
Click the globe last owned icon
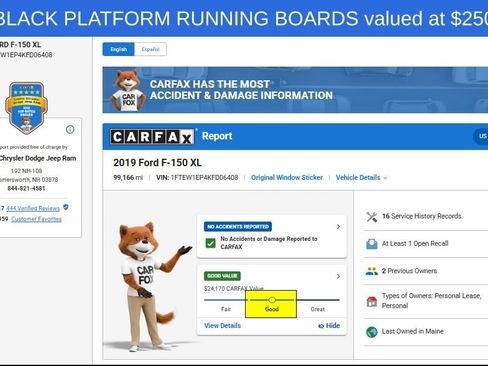pos(372,332)
